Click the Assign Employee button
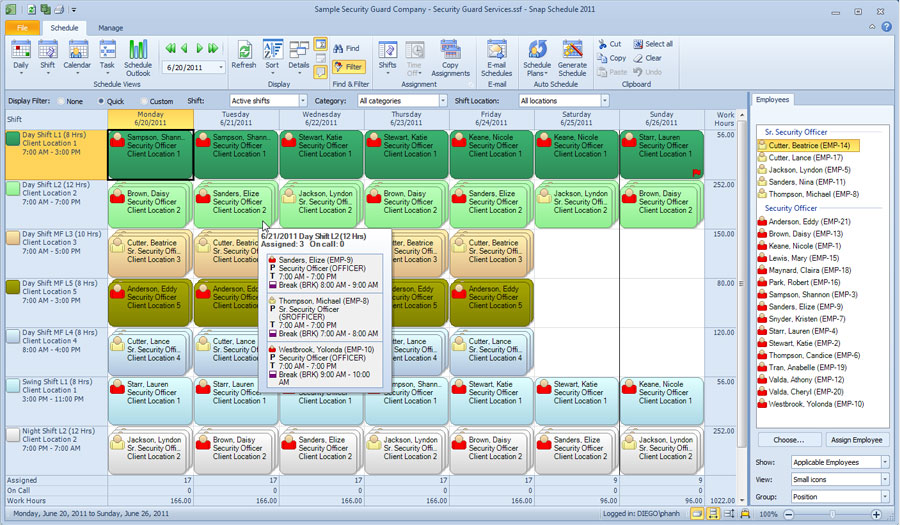The image size is (900, 525). coord(856,440)
